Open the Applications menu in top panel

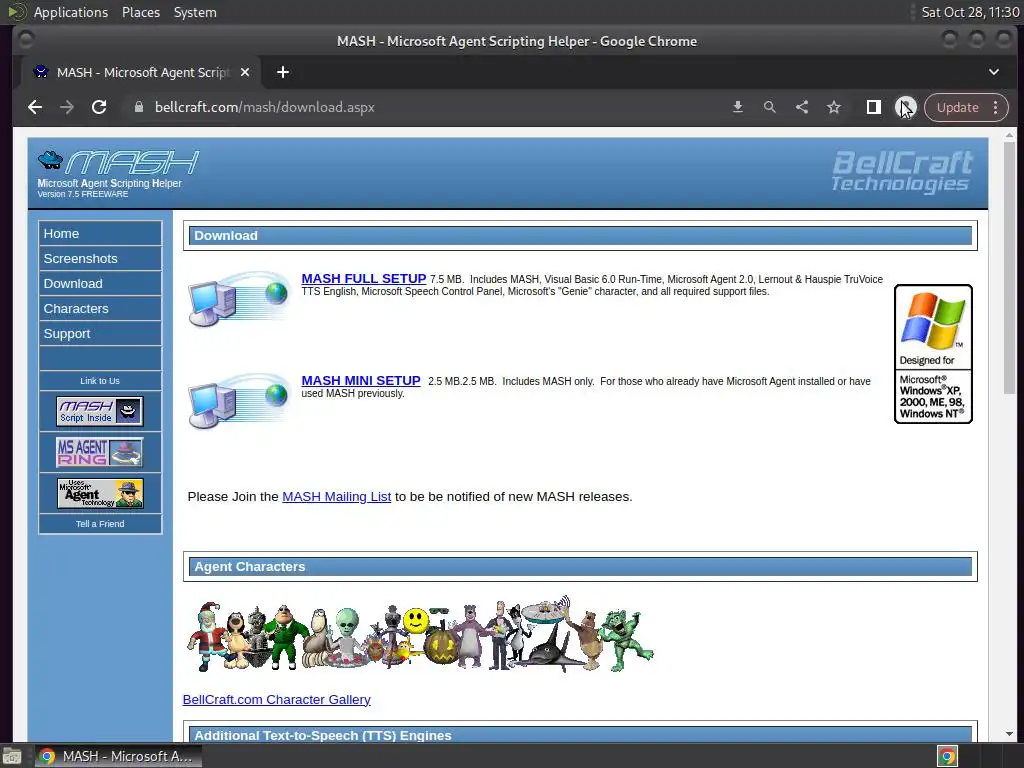pyautogui.click(x=70, y=12)
